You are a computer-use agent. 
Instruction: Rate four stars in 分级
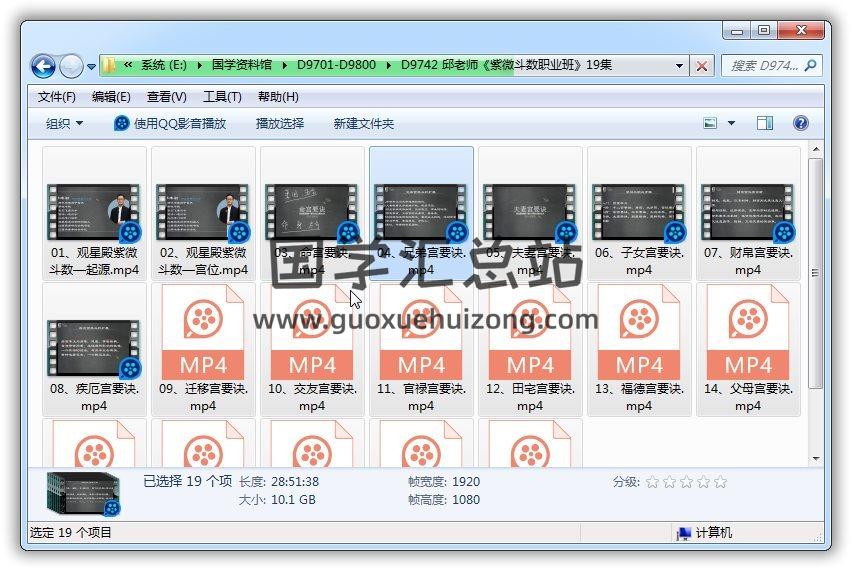[x=704, y=482]
